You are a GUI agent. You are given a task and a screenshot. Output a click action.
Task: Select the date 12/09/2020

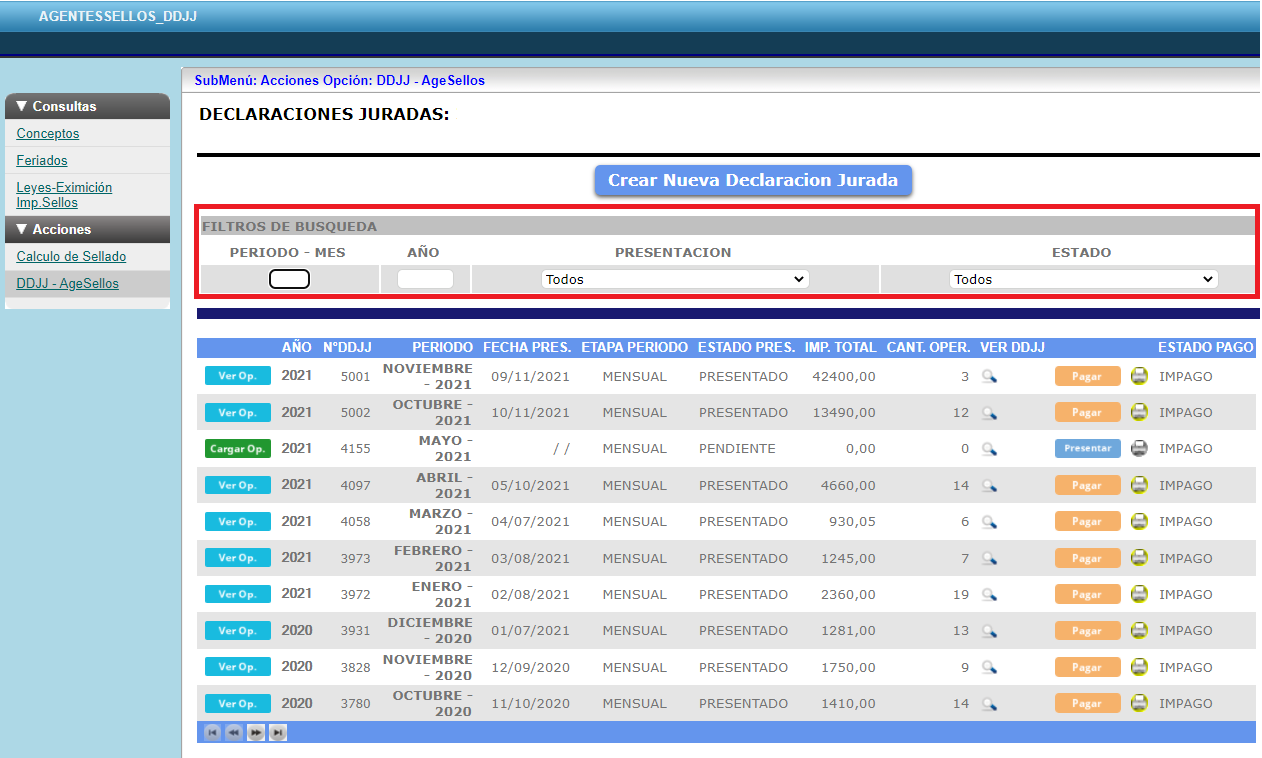coord(530,667)
